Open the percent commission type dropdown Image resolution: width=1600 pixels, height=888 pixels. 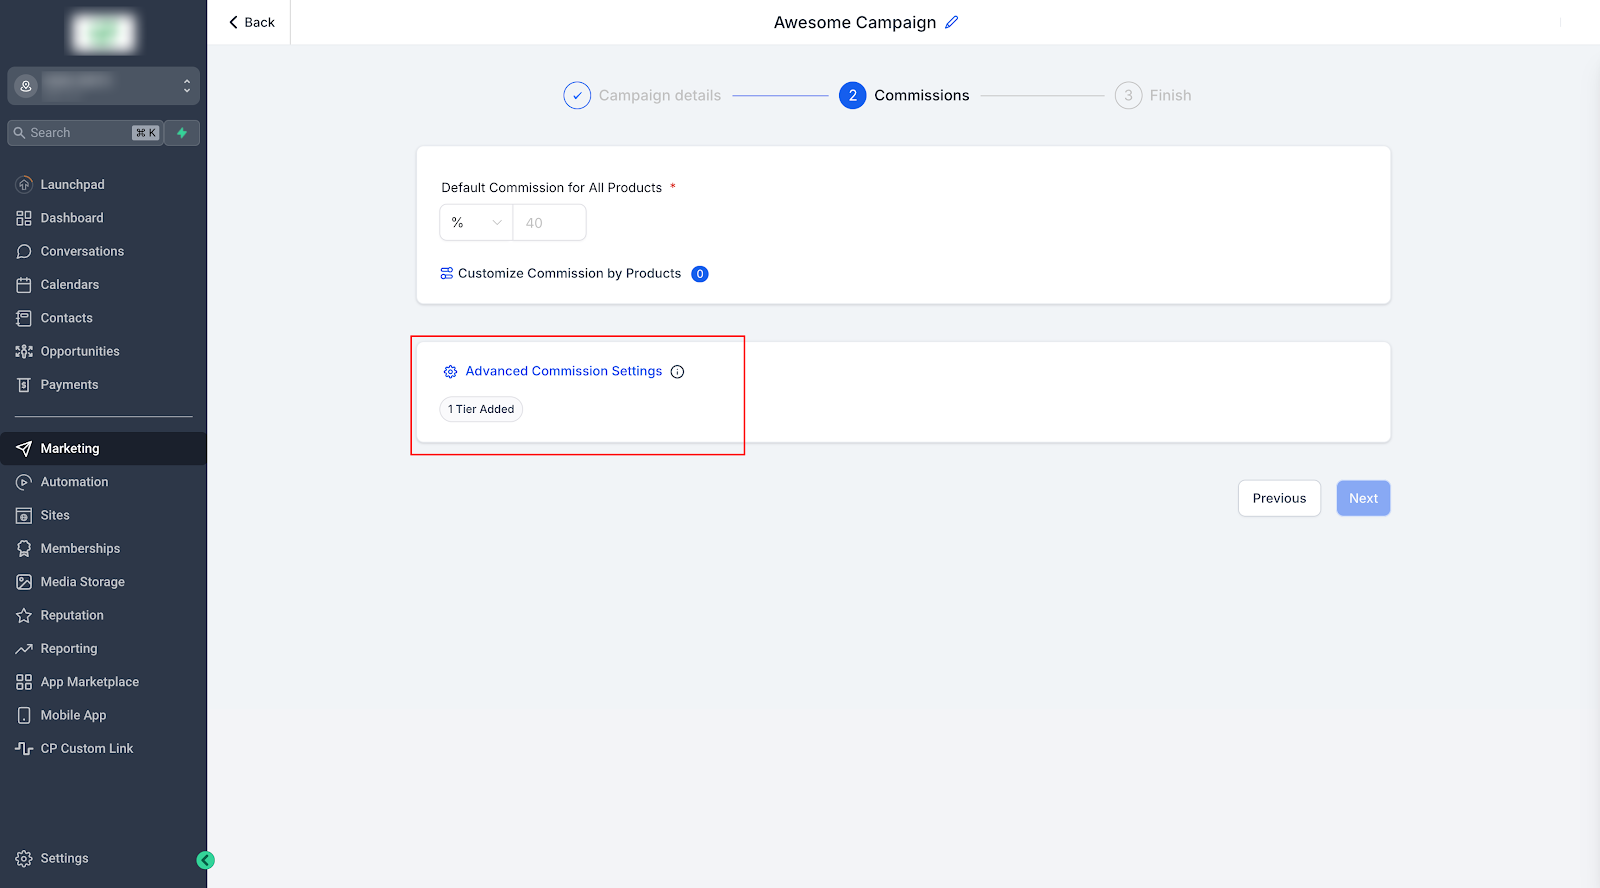point(476,223)
